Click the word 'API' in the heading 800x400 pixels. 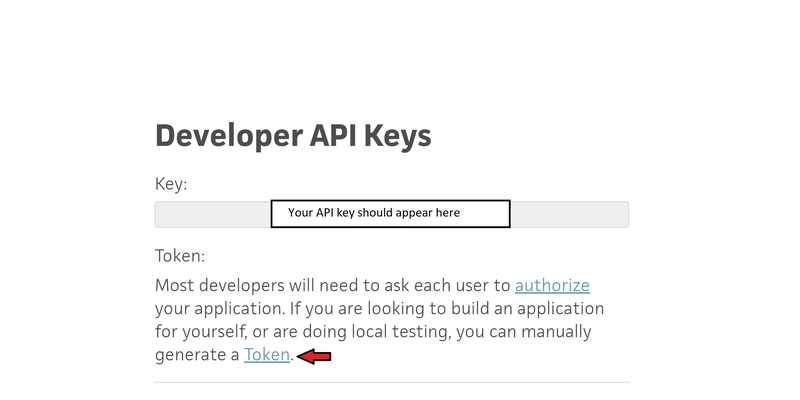(324, 135)
